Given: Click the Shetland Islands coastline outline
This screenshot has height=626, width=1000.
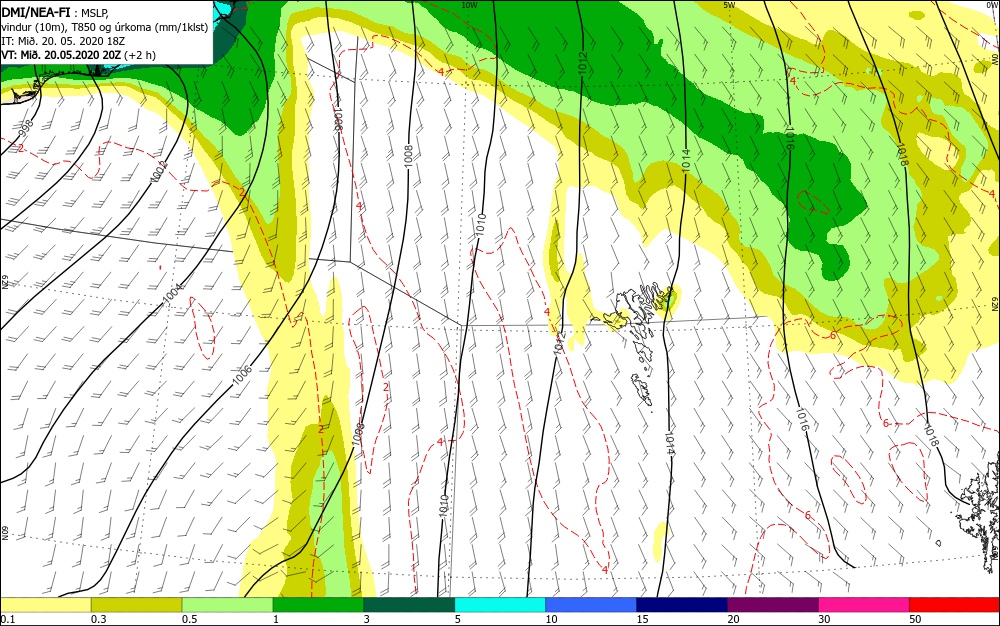Looking at the screenshot, I should [x=977, y=513].
